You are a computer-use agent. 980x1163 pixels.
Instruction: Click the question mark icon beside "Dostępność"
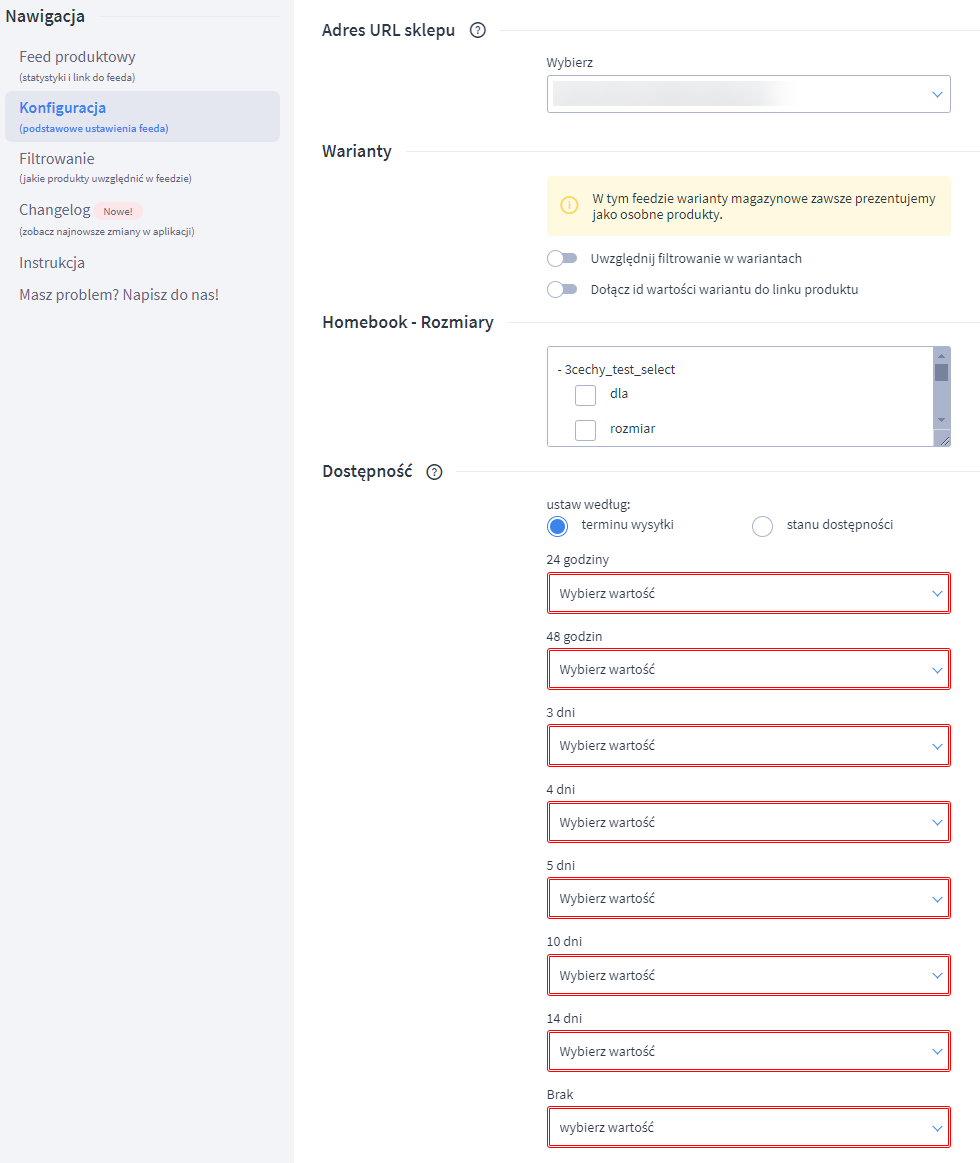433,471
